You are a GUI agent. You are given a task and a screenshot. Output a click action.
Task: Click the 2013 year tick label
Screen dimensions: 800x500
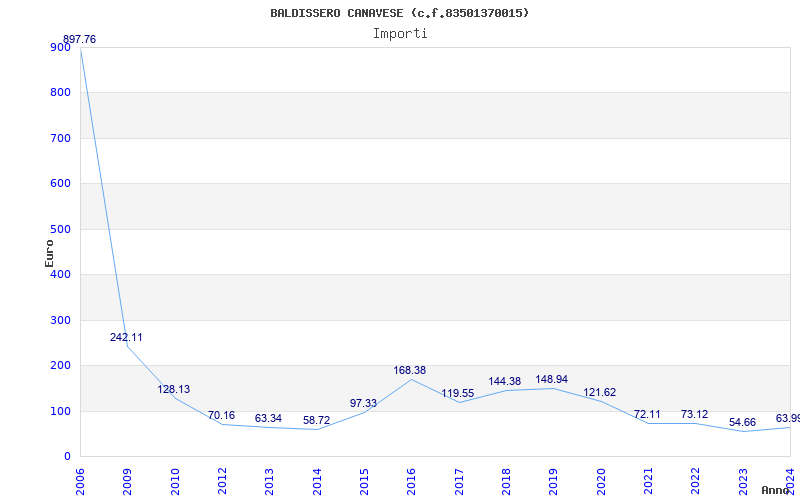point(269,481)
